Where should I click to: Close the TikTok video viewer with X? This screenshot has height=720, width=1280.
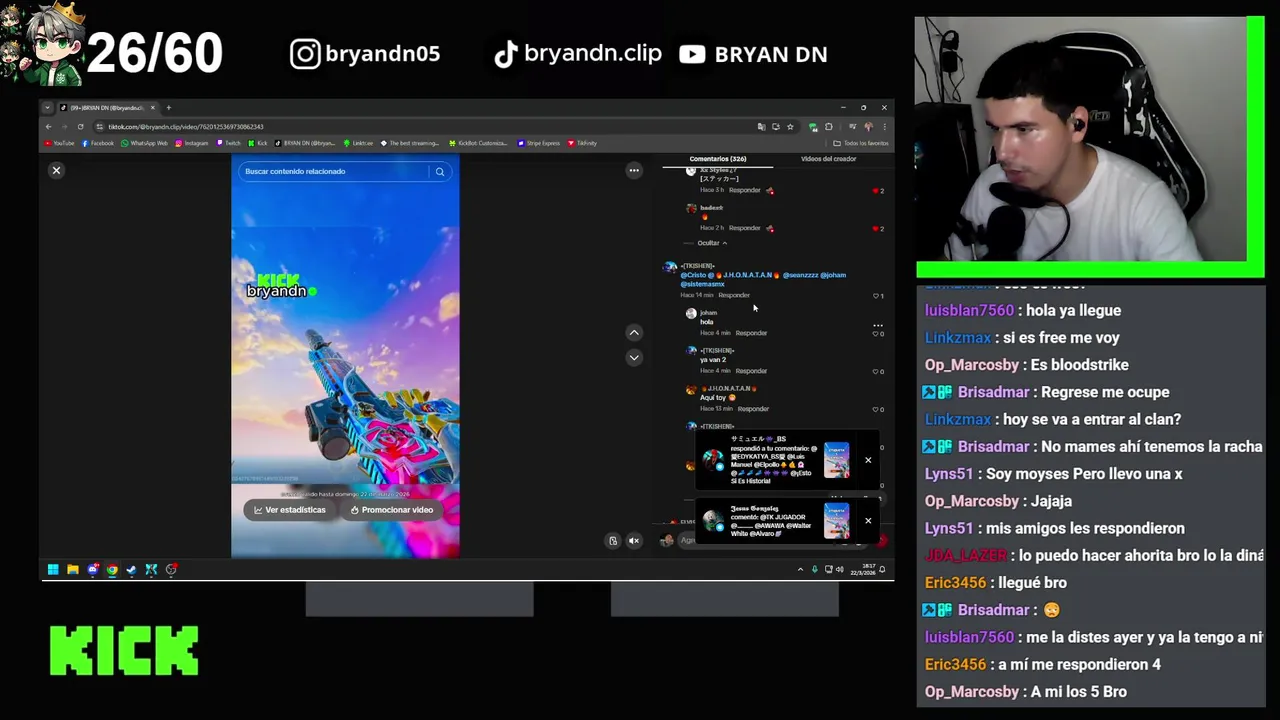[x=56, y=170]
